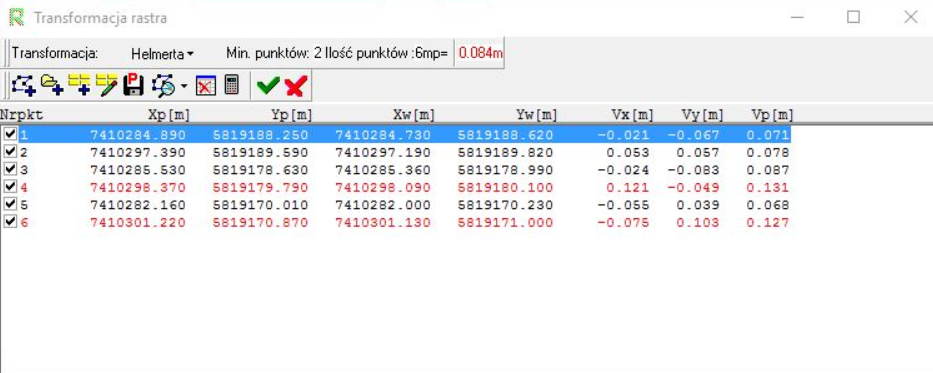
Task: Uncheck the checkbox for point 5
Action: click(x=10, y=205)
